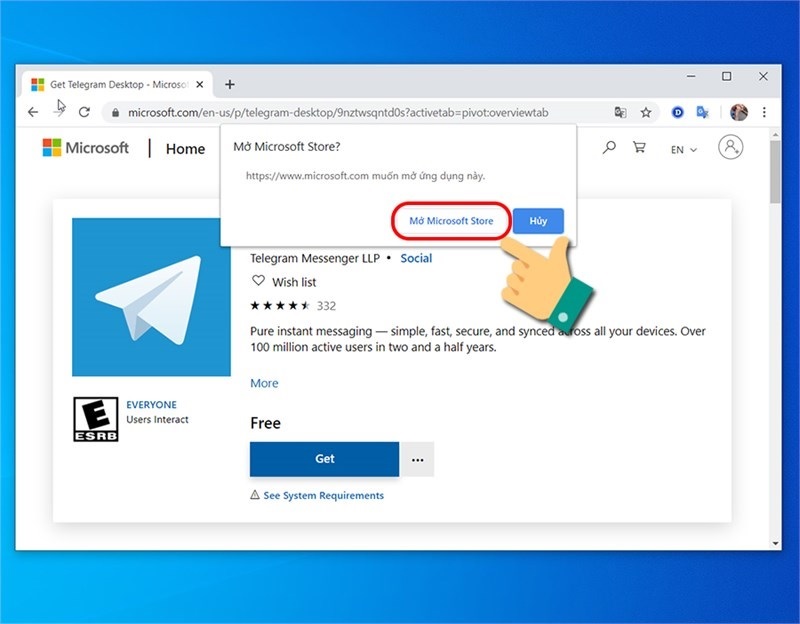View site security via the lock icon
800x624 pixels.
pos(118,113)
